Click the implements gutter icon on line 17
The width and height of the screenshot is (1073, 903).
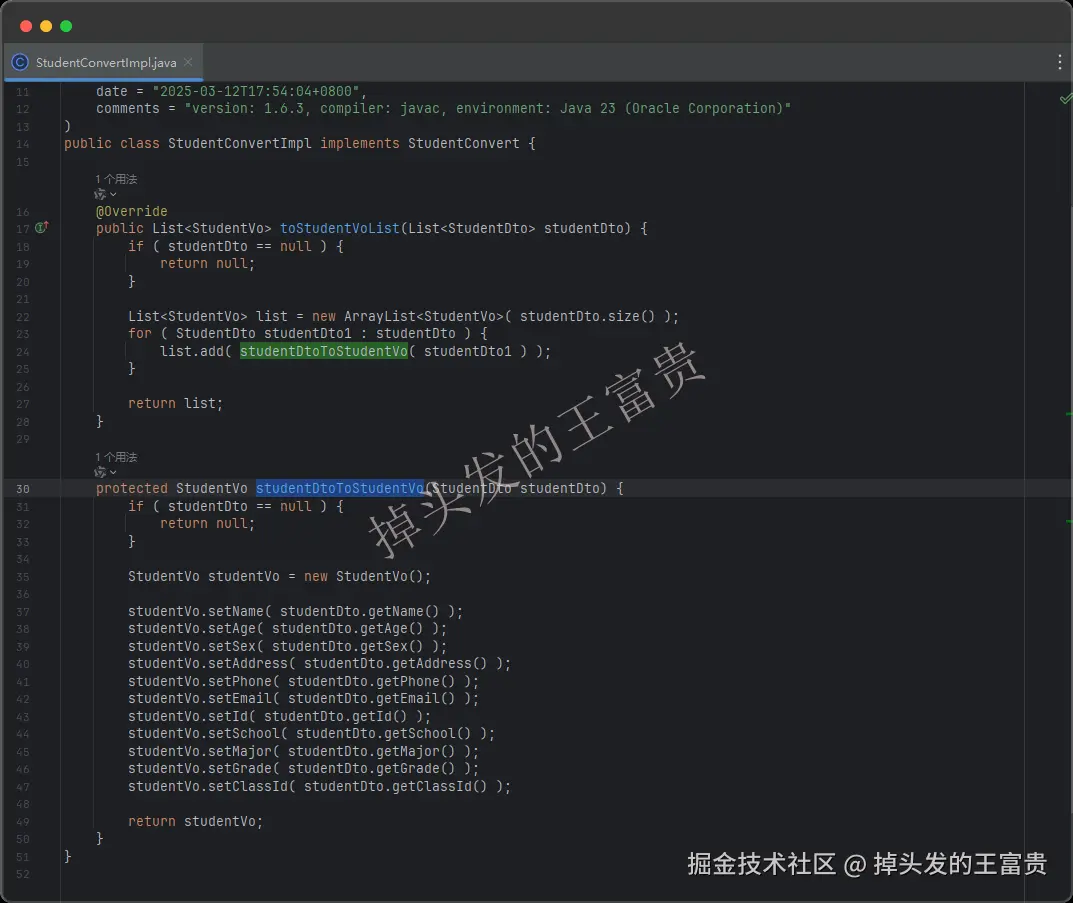(x=42, y=228)
